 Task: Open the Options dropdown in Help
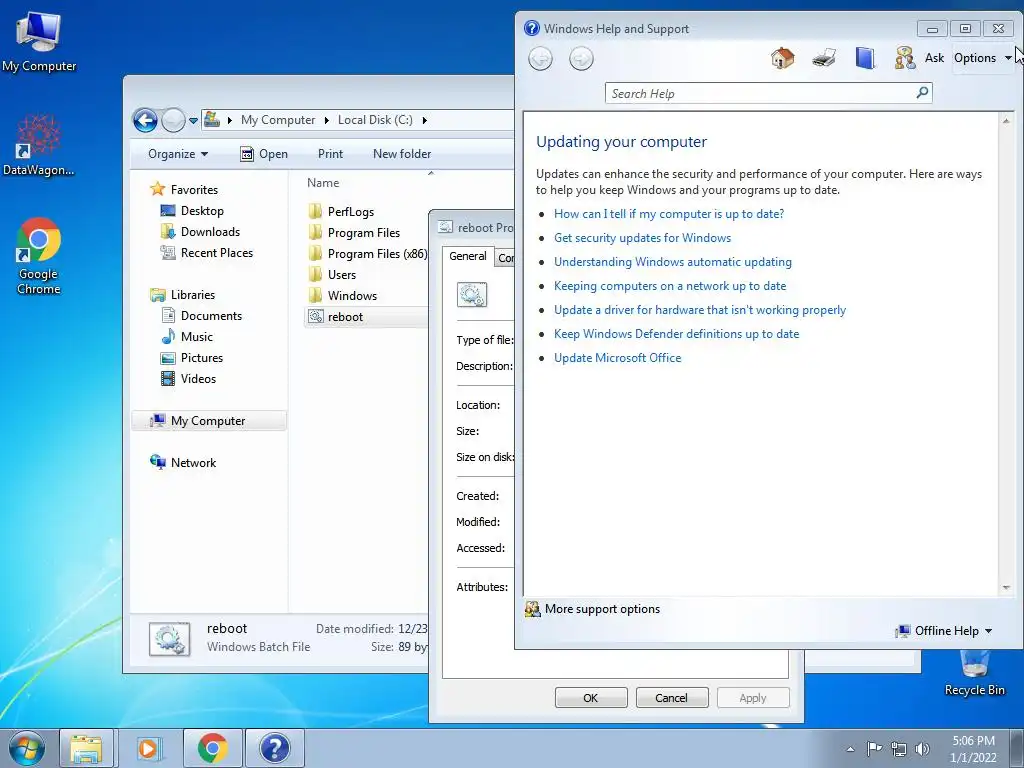pos(983,58)
